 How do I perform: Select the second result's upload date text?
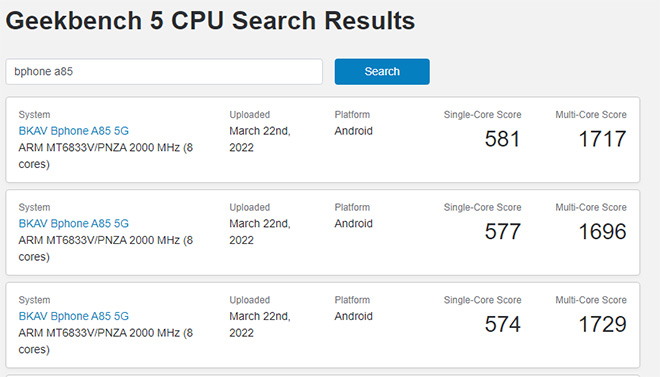click(x=260, y=232)
